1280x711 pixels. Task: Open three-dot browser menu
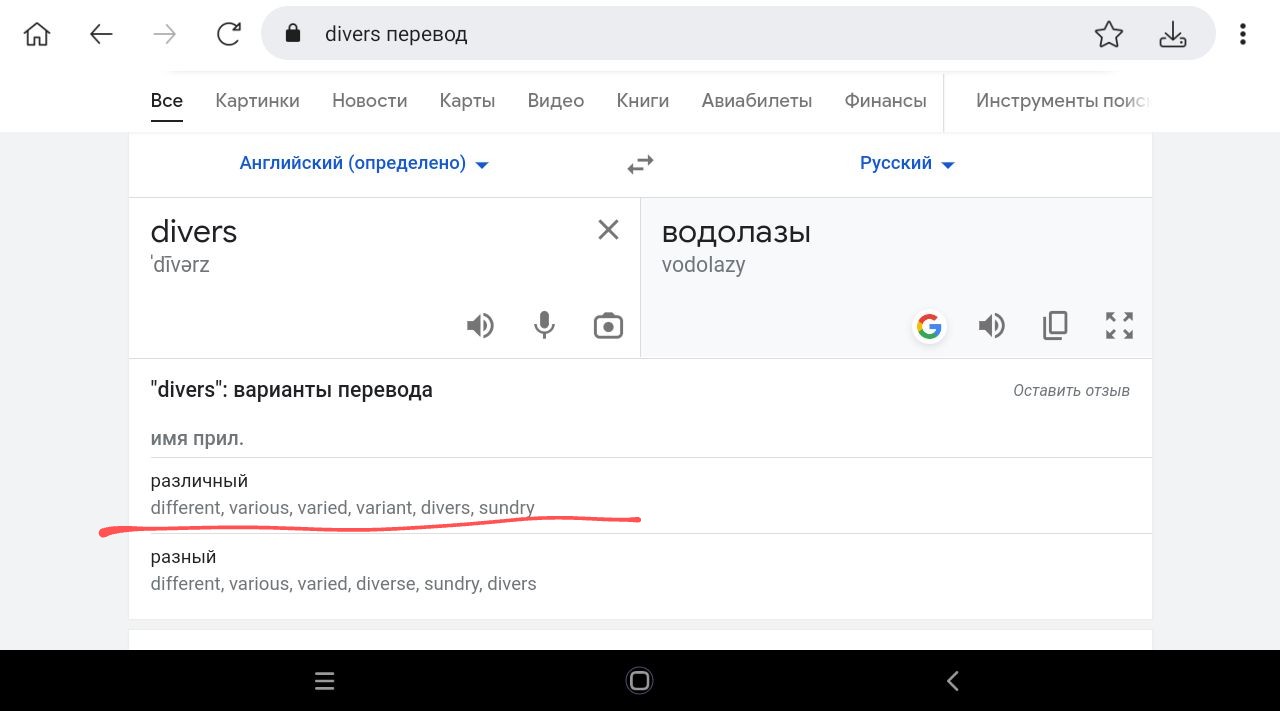[x=1242, y=34]
